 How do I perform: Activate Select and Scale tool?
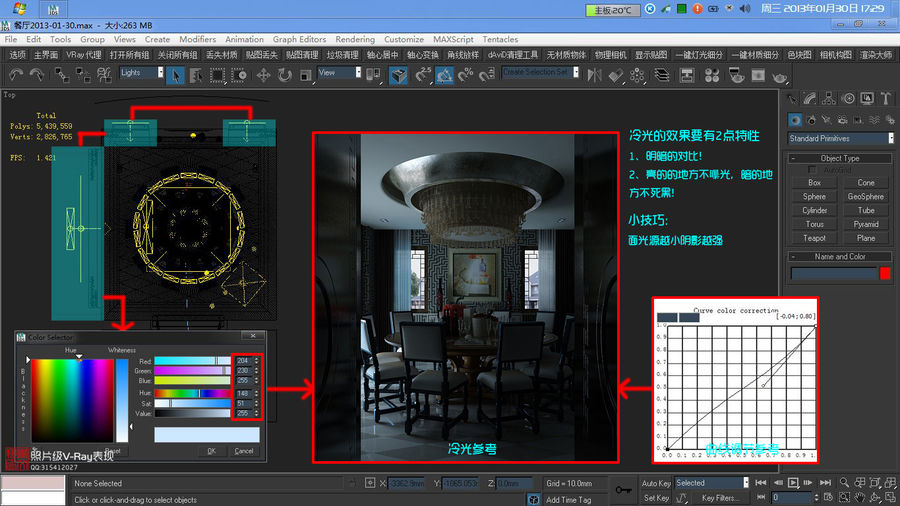tap(306, 75)
